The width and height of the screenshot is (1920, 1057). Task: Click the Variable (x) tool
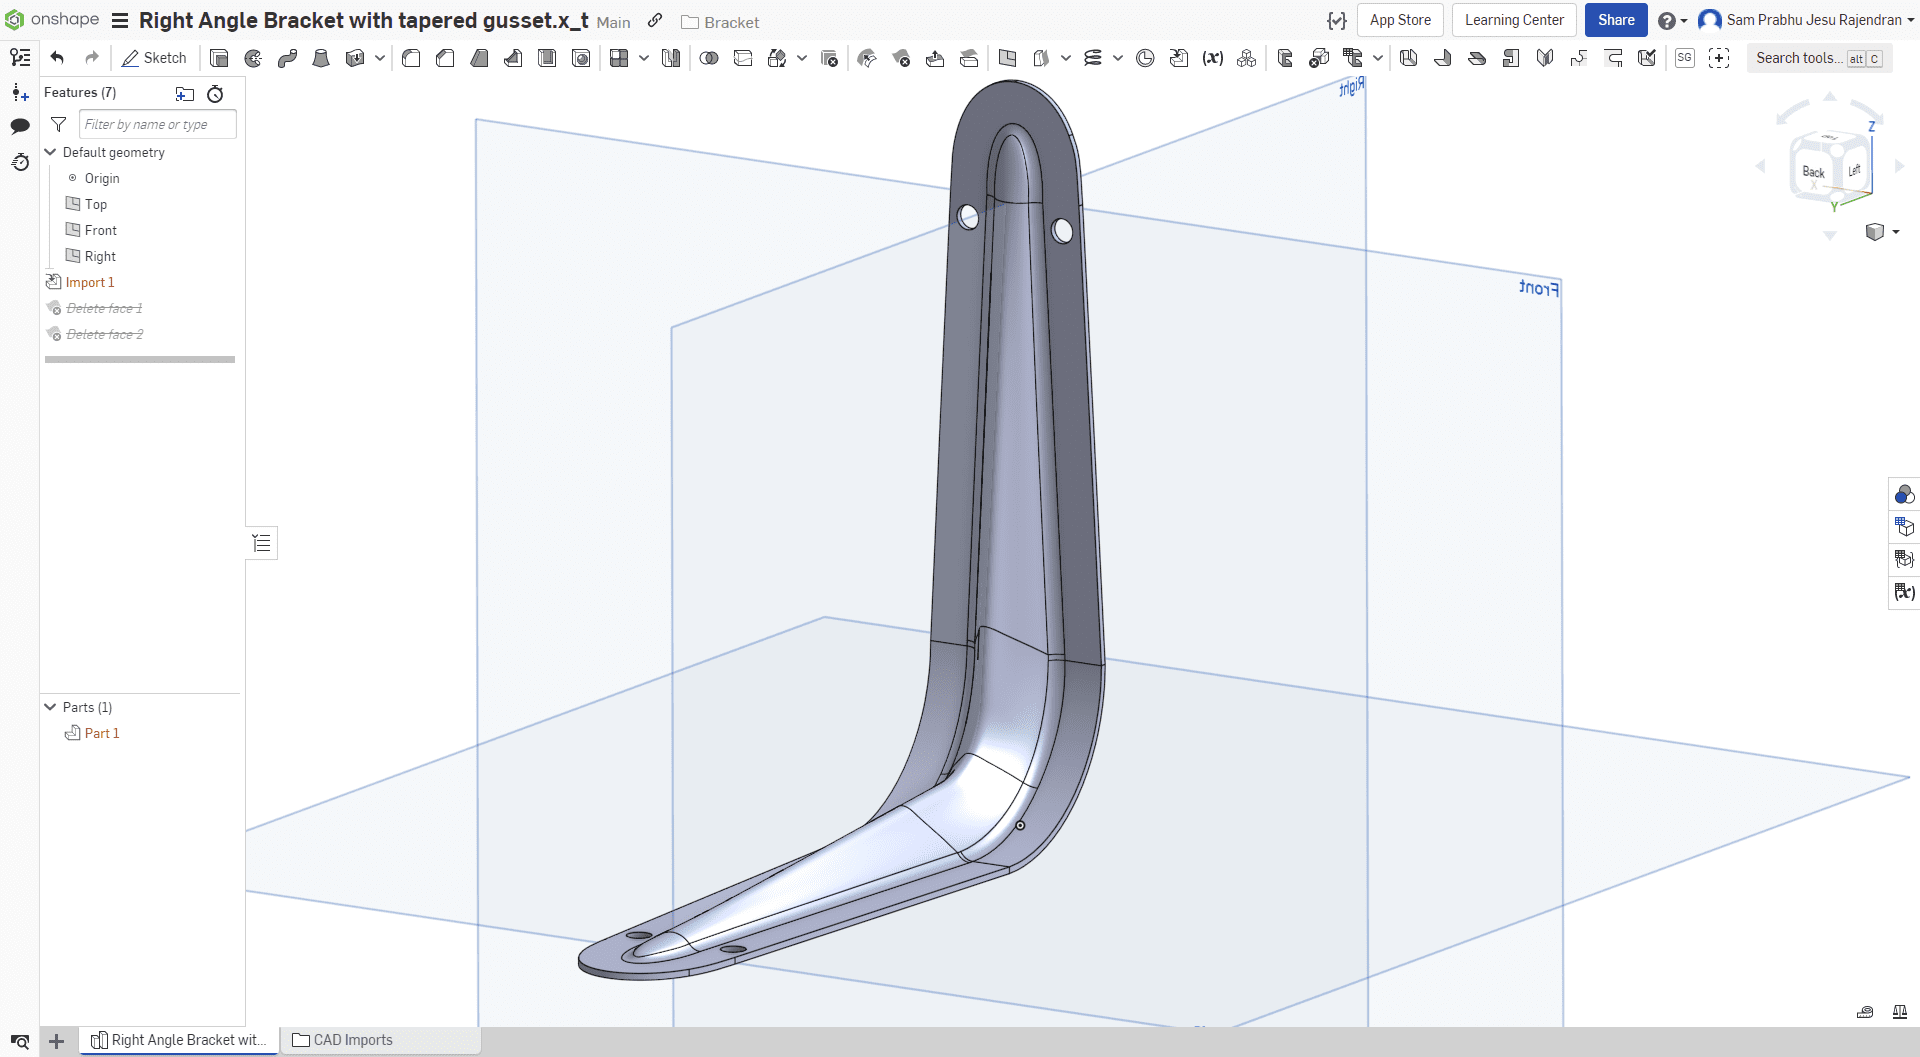coord(1213,59)
